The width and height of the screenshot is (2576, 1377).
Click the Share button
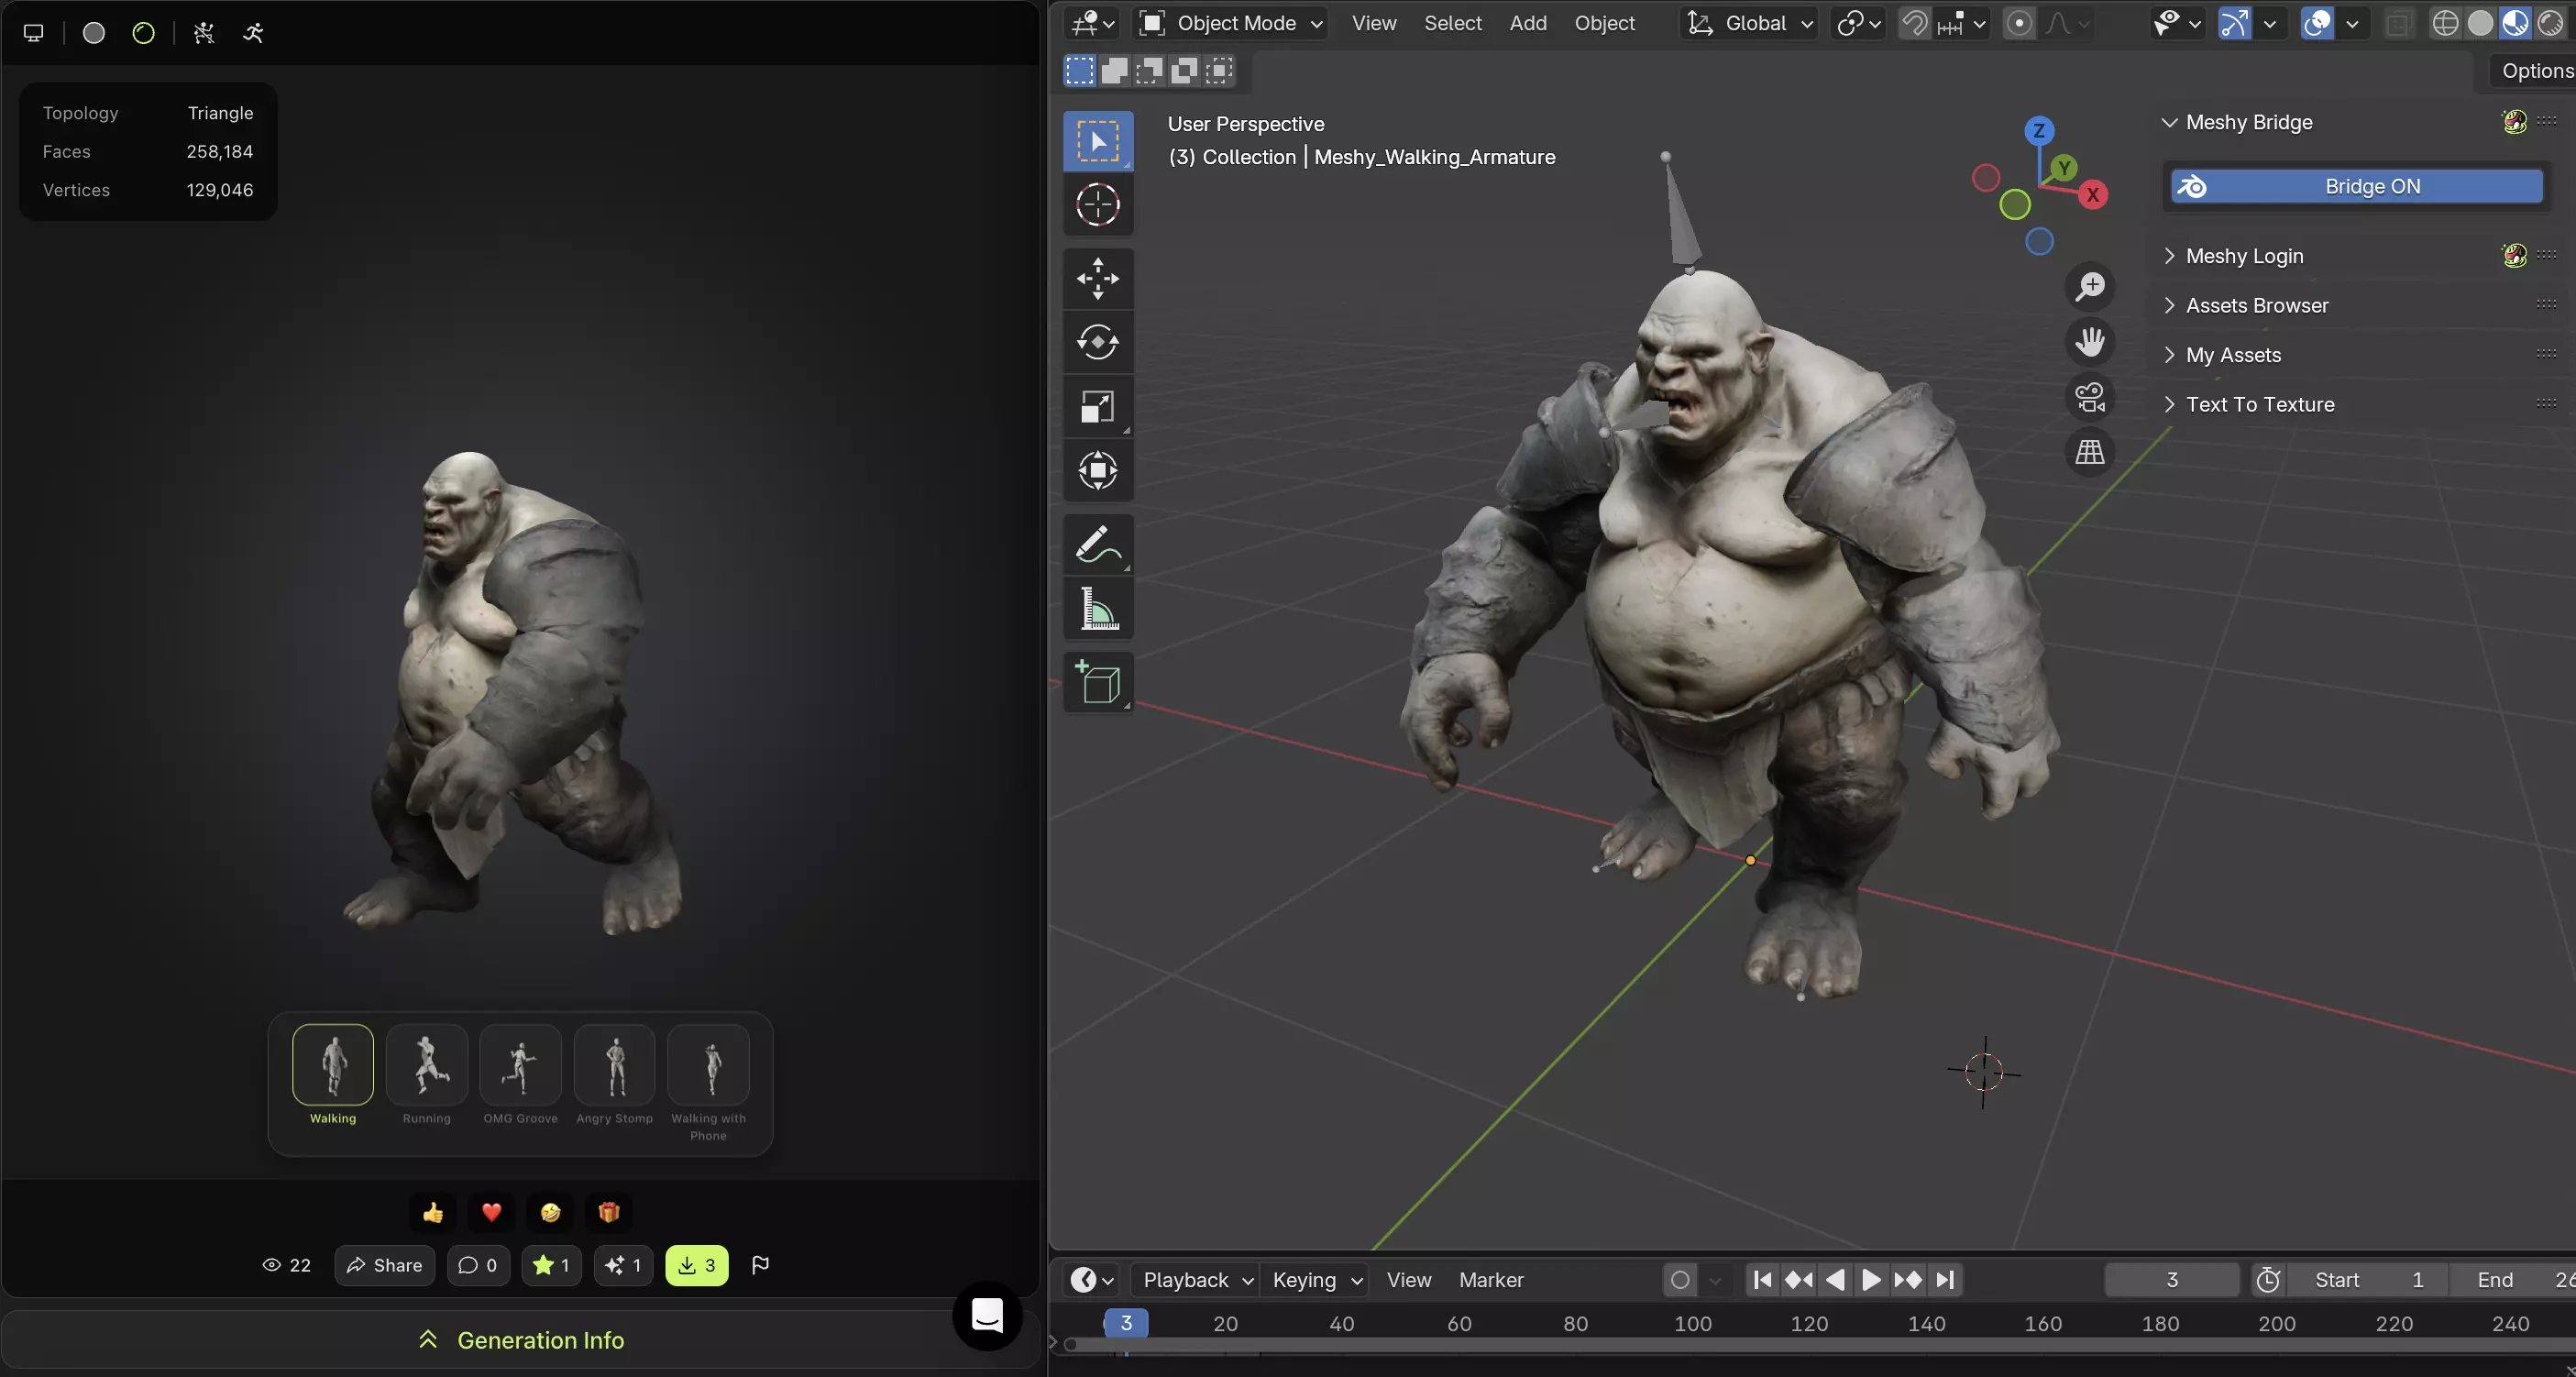(x=384, y=1265)
